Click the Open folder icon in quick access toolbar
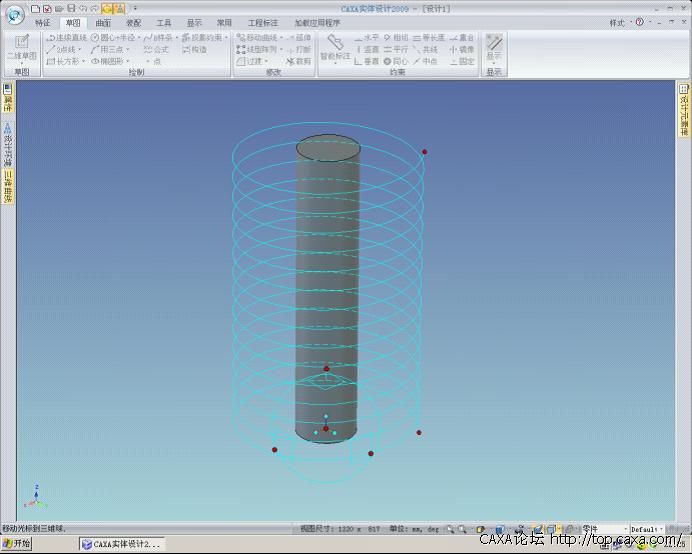Image resolution: width=692 pixels, height=554 pixels. (x=59, y=8)
